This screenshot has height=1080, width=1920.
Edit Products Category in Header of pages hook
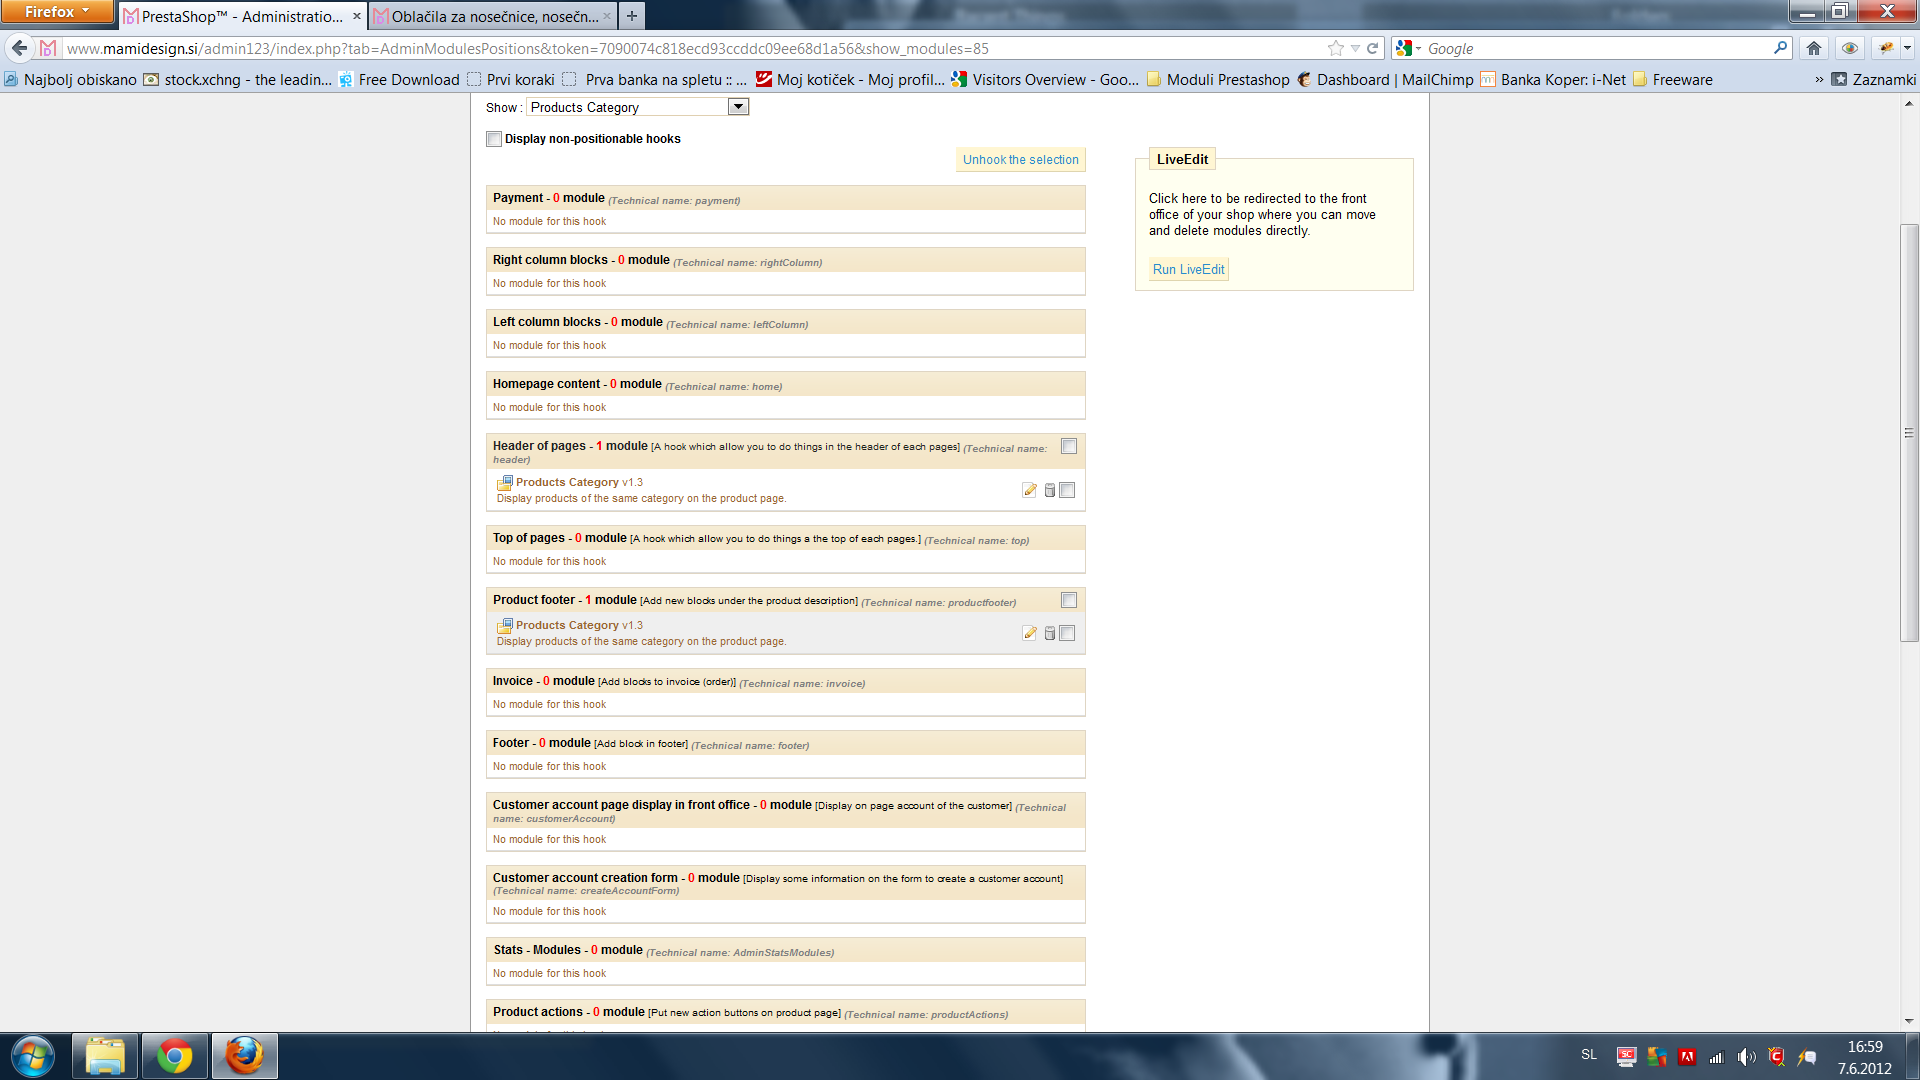[x=1029, y=490]
